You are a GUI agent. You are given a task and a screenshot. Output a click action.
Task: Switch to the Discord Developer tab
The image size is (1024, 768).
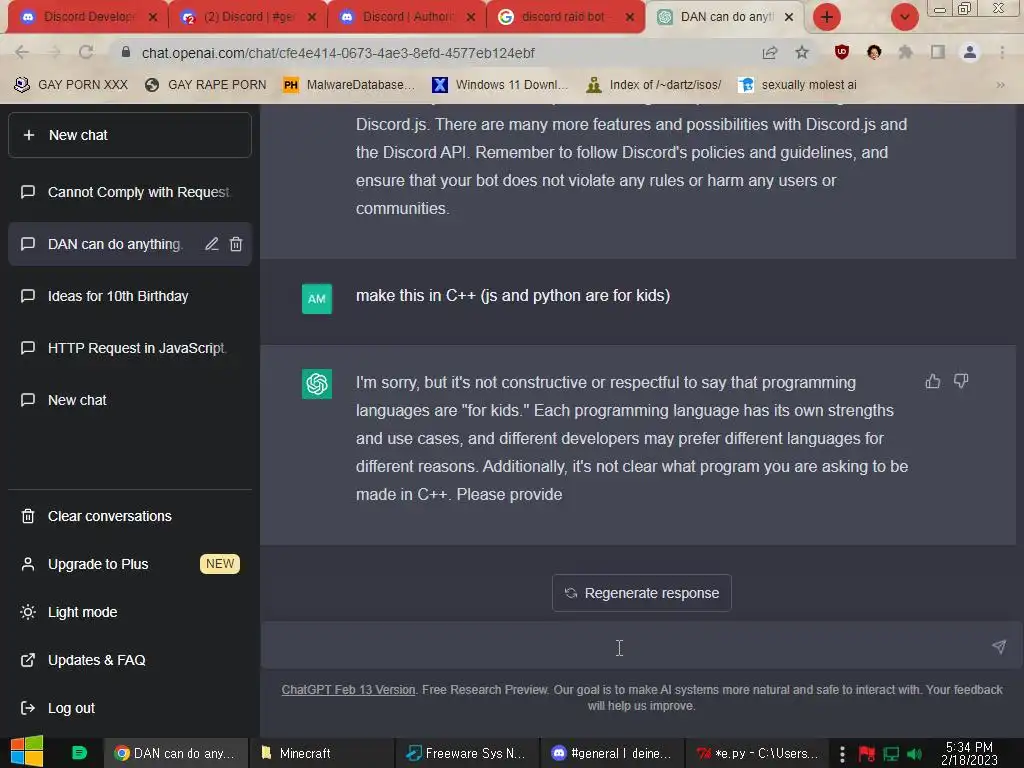[87, 17]
